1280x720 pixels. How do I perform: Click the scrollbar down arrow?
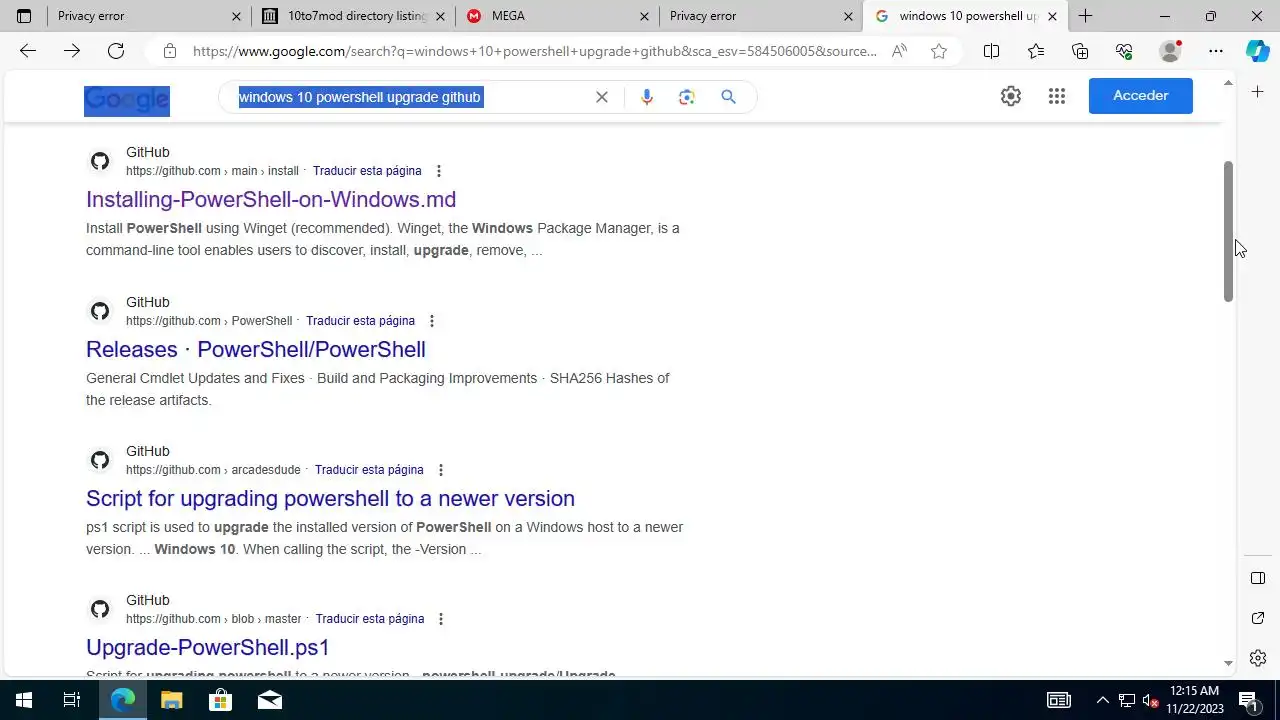click(x=1229, y=663)
